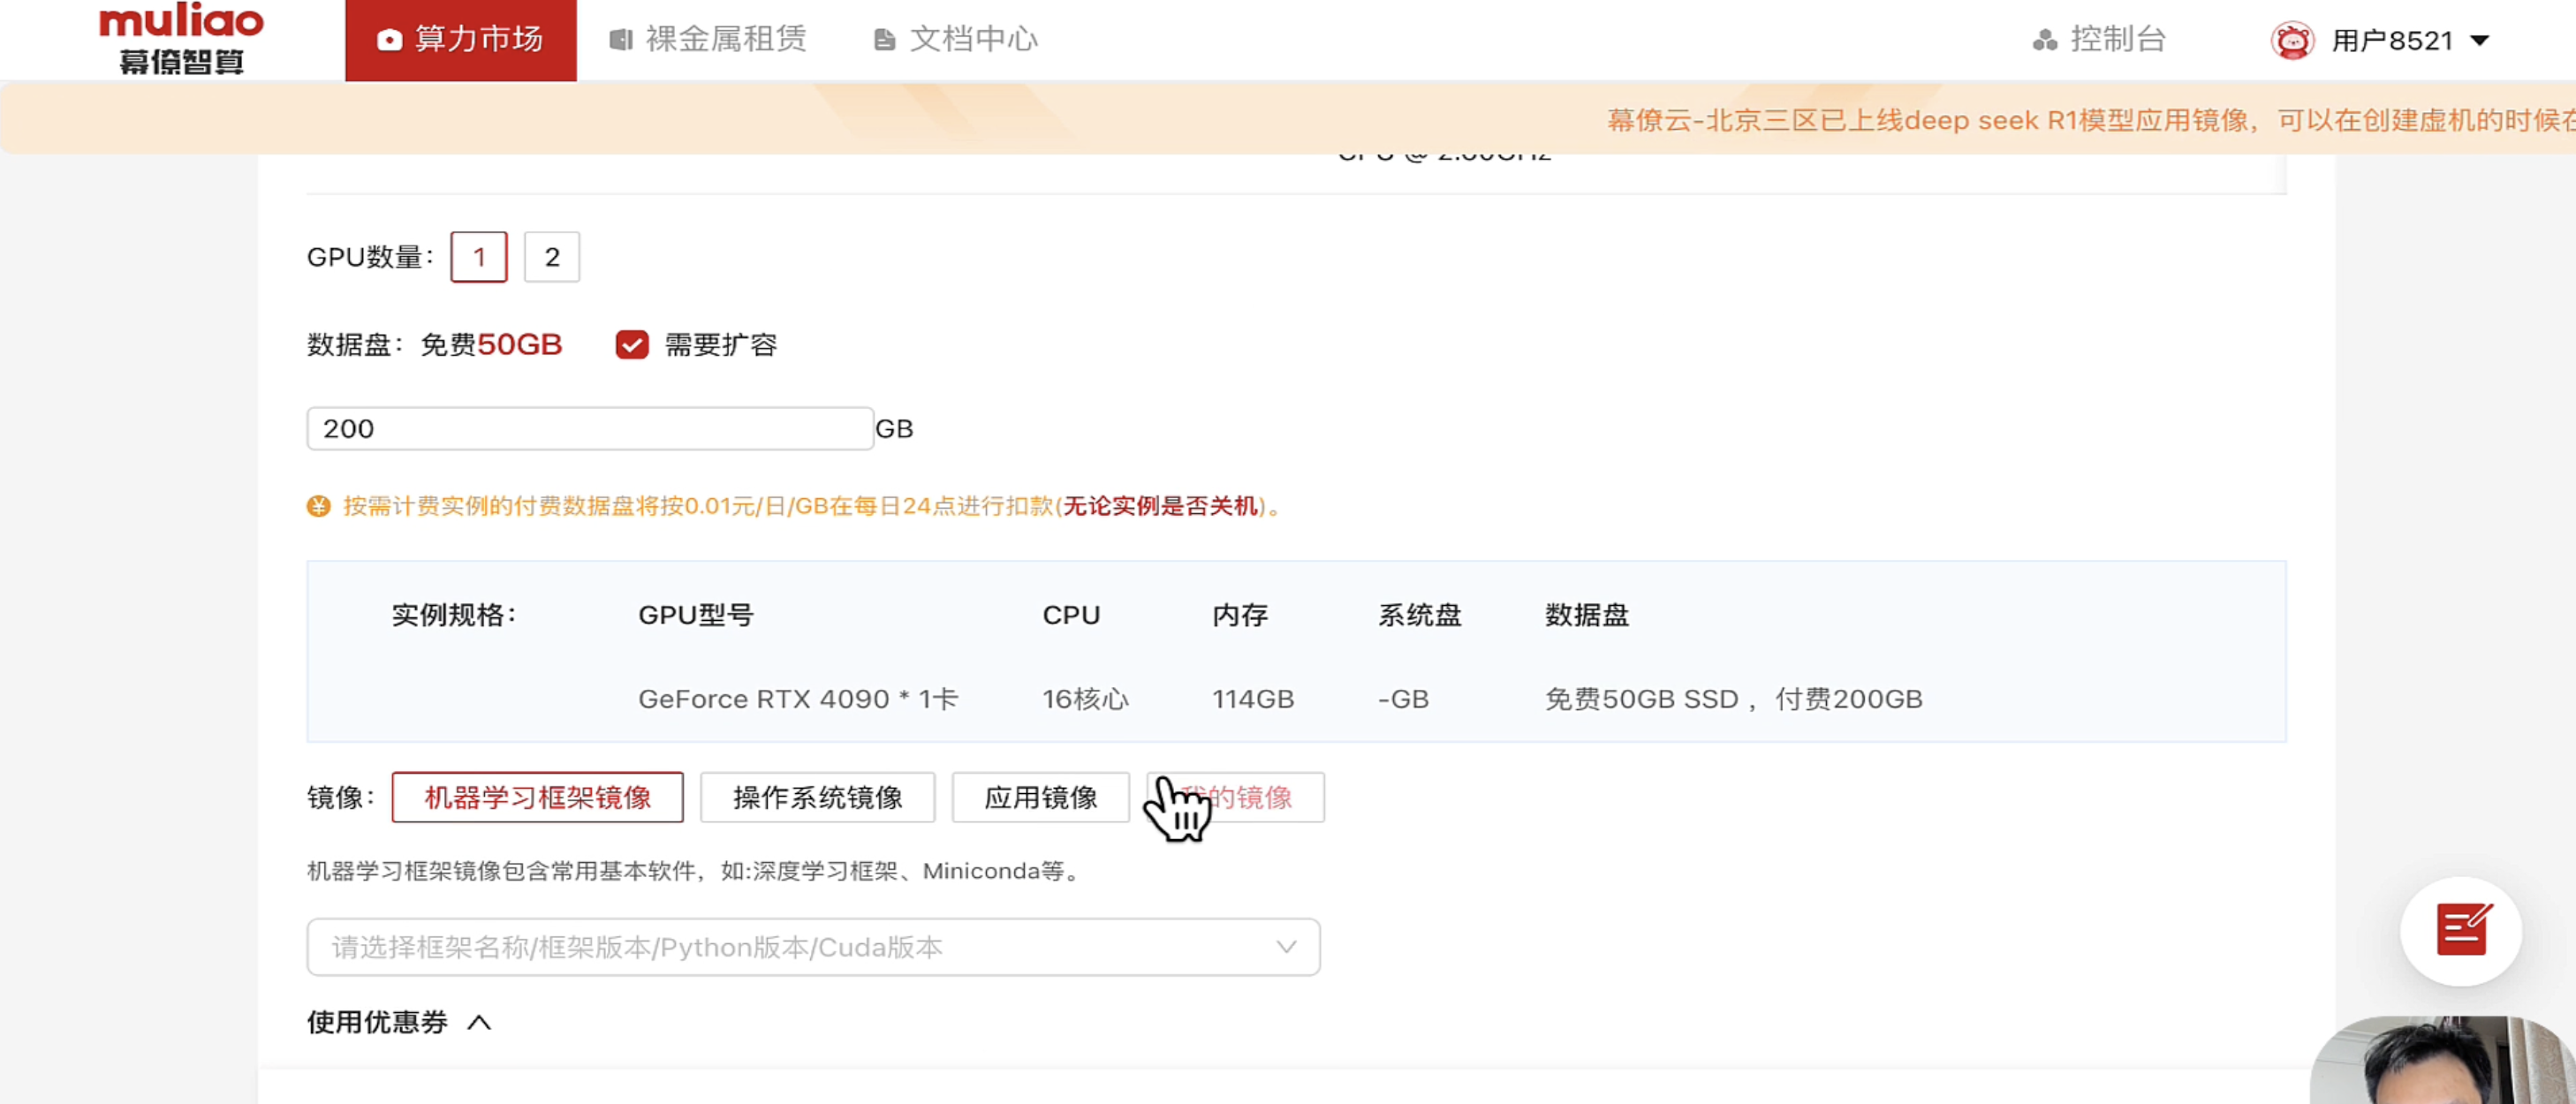Uncheck the 需要扩容 checkbox
The height and width of the screenshot is (1104, 2576).
click(632, 345)
